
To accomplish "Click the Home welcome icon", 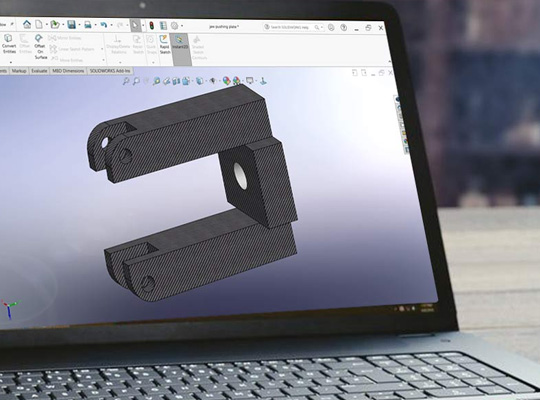I will [27, 24].
